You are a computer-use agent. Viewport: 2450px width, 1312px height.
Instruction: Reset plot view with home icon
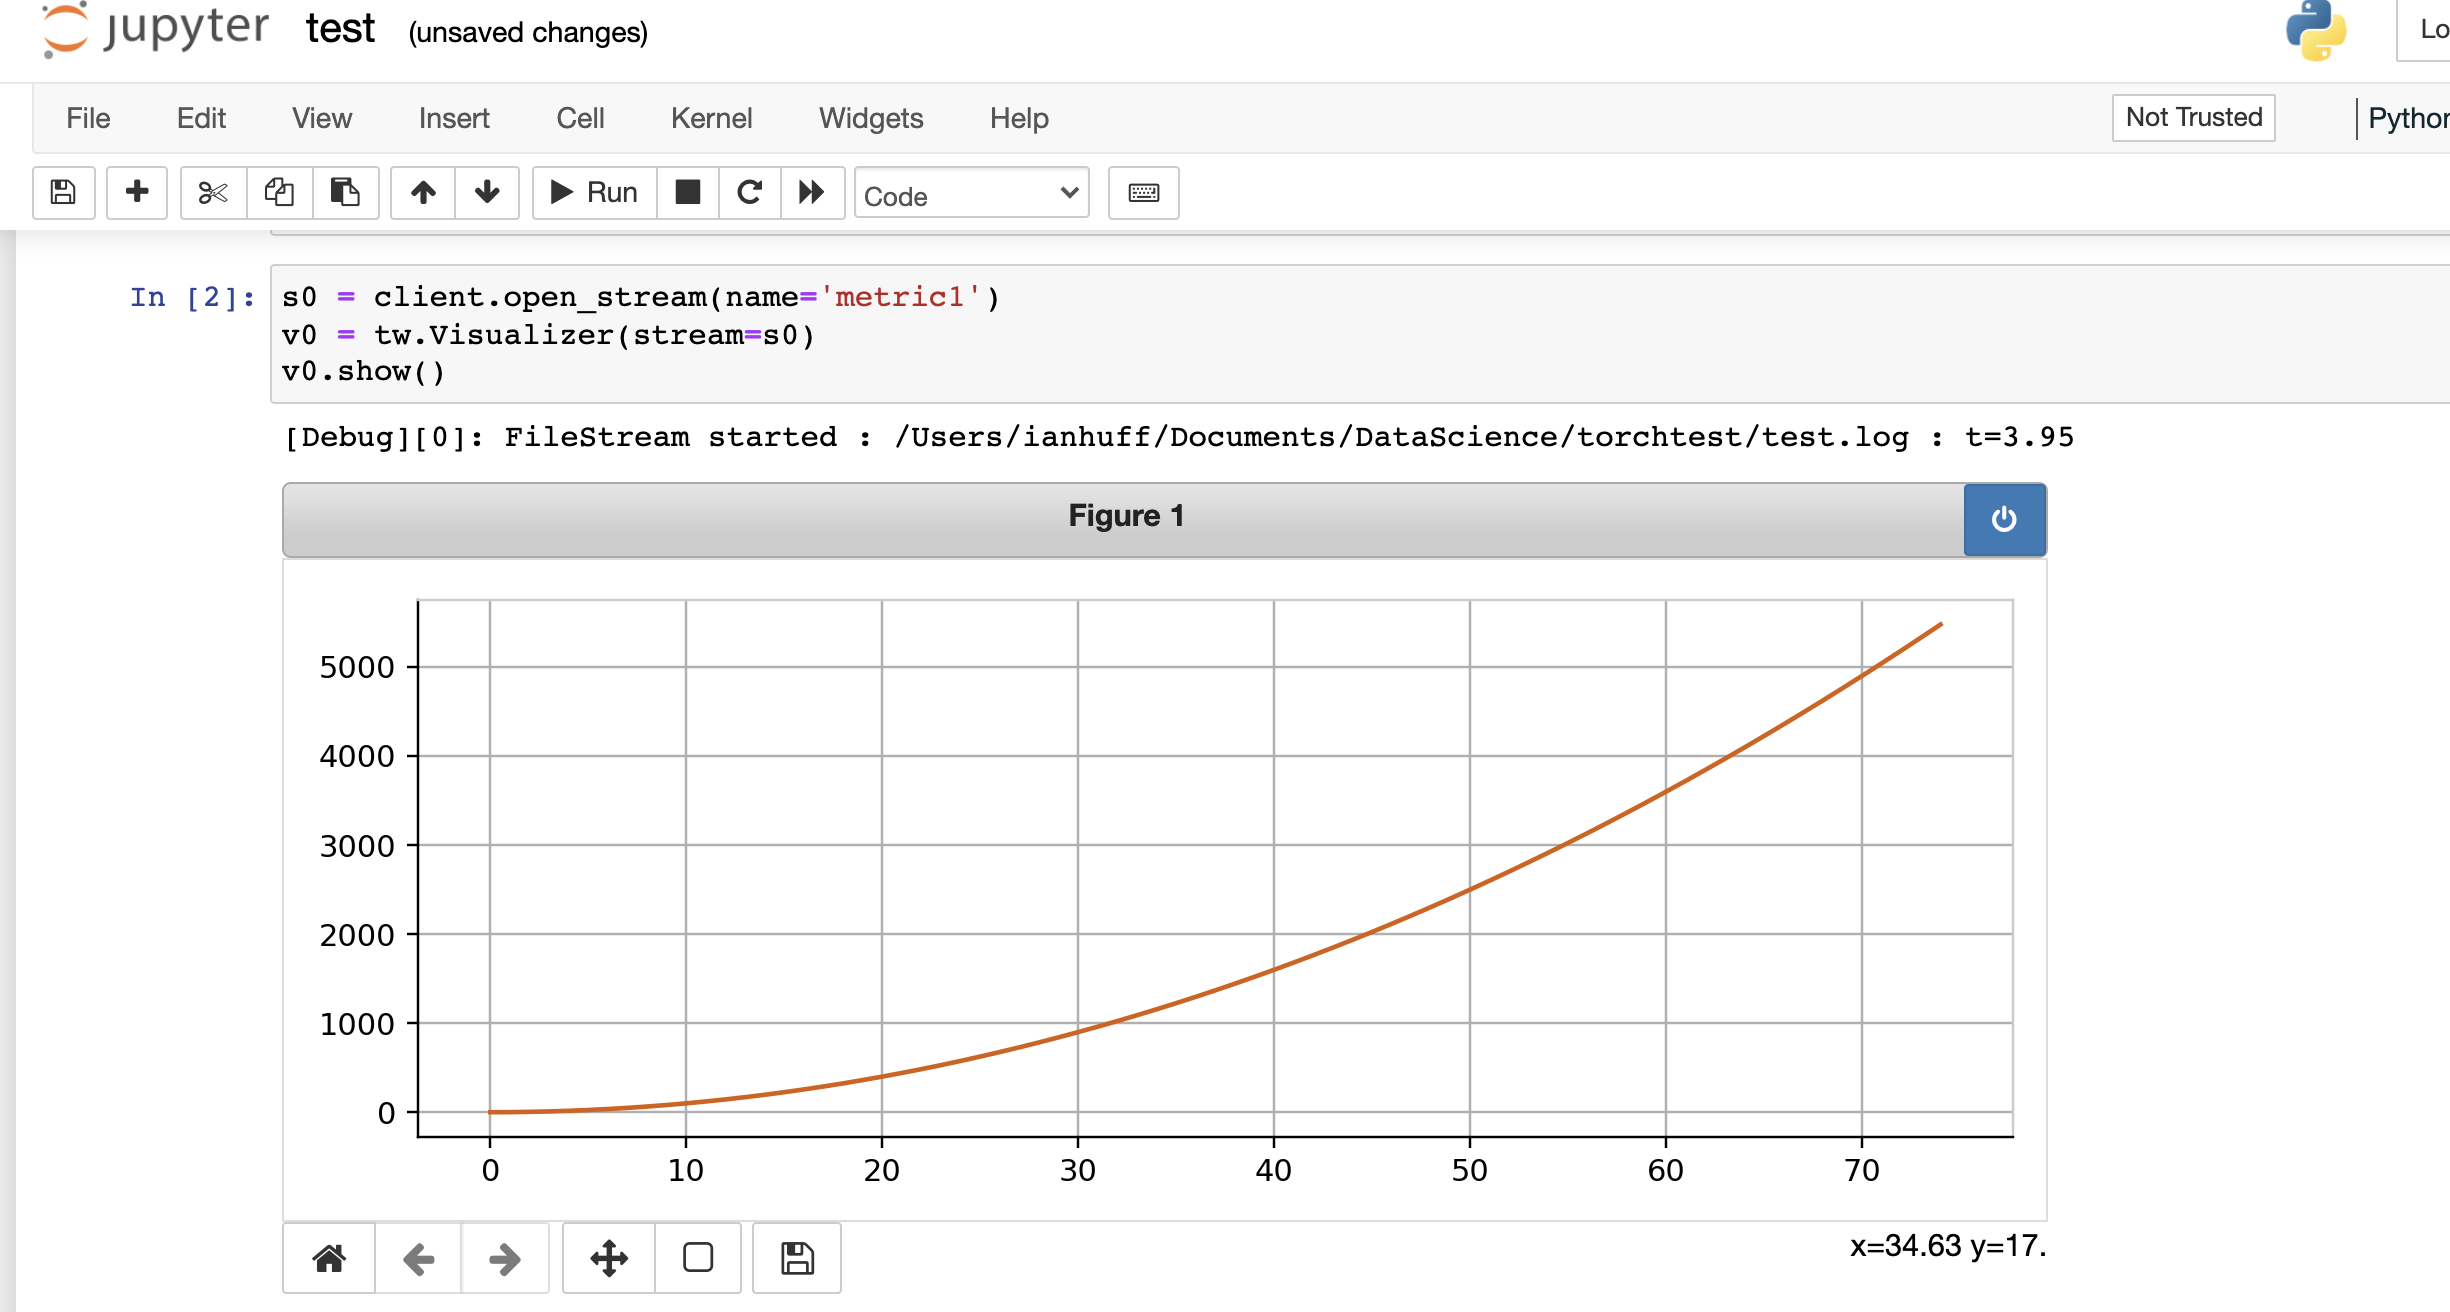(328, 1258)
